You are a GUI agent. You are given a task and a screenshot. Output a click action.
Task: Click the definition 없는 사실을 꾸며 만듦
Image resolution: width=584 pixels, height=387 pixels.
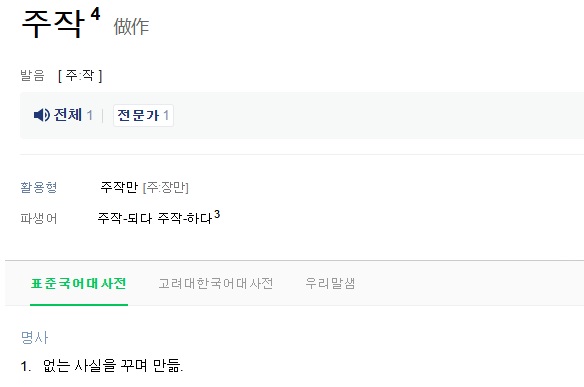point(113,366)
